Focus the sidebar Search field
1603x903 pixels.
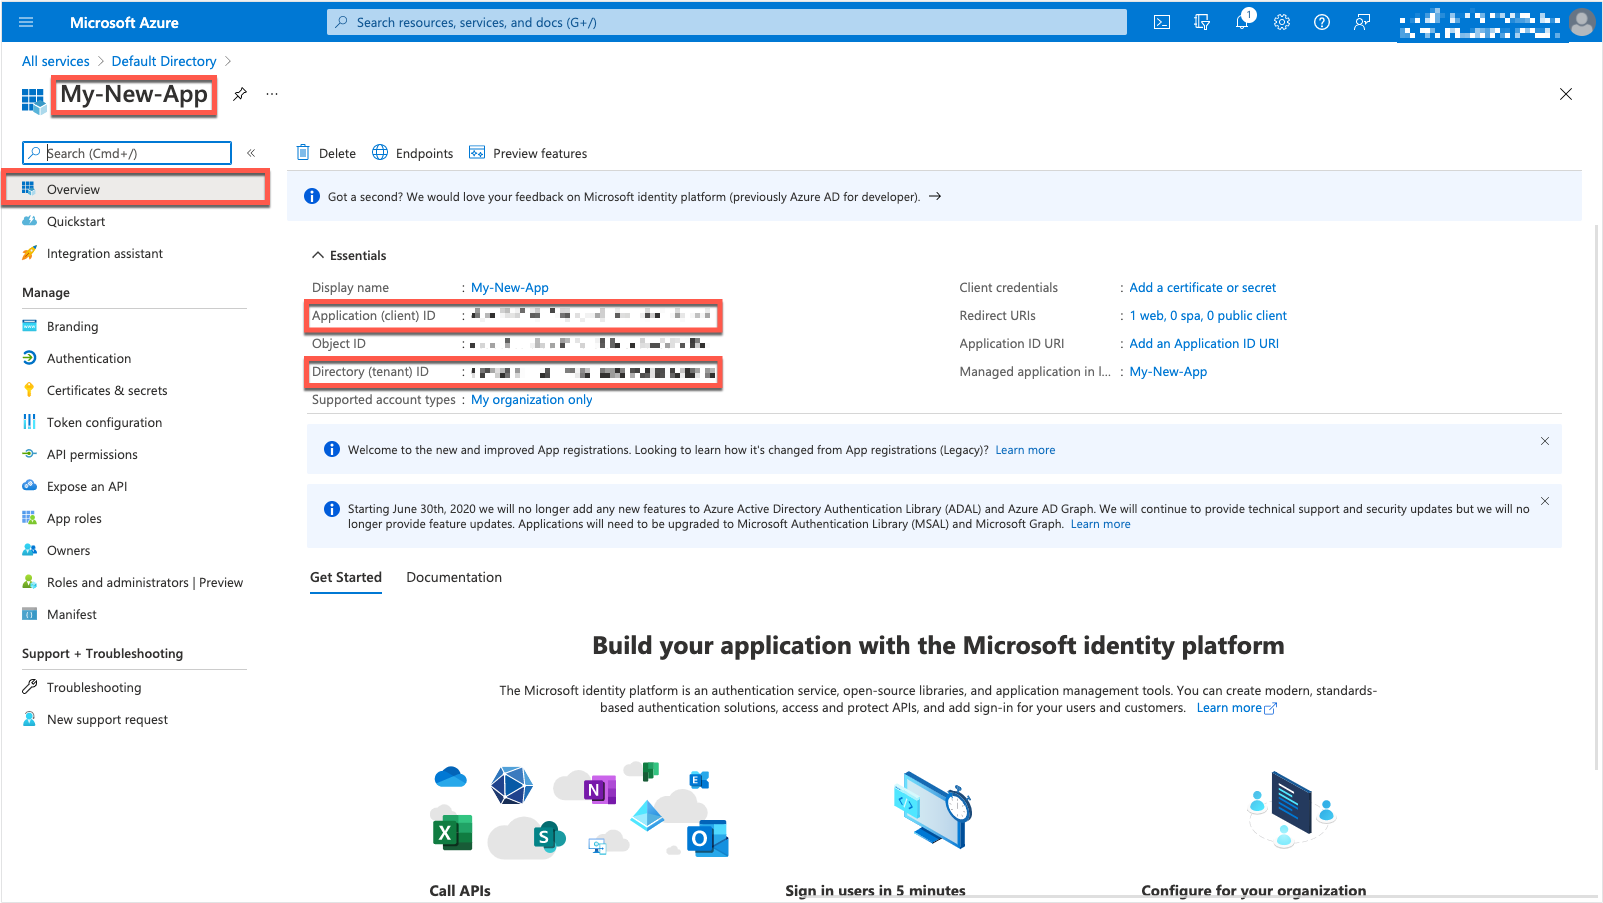coord(127,153)
